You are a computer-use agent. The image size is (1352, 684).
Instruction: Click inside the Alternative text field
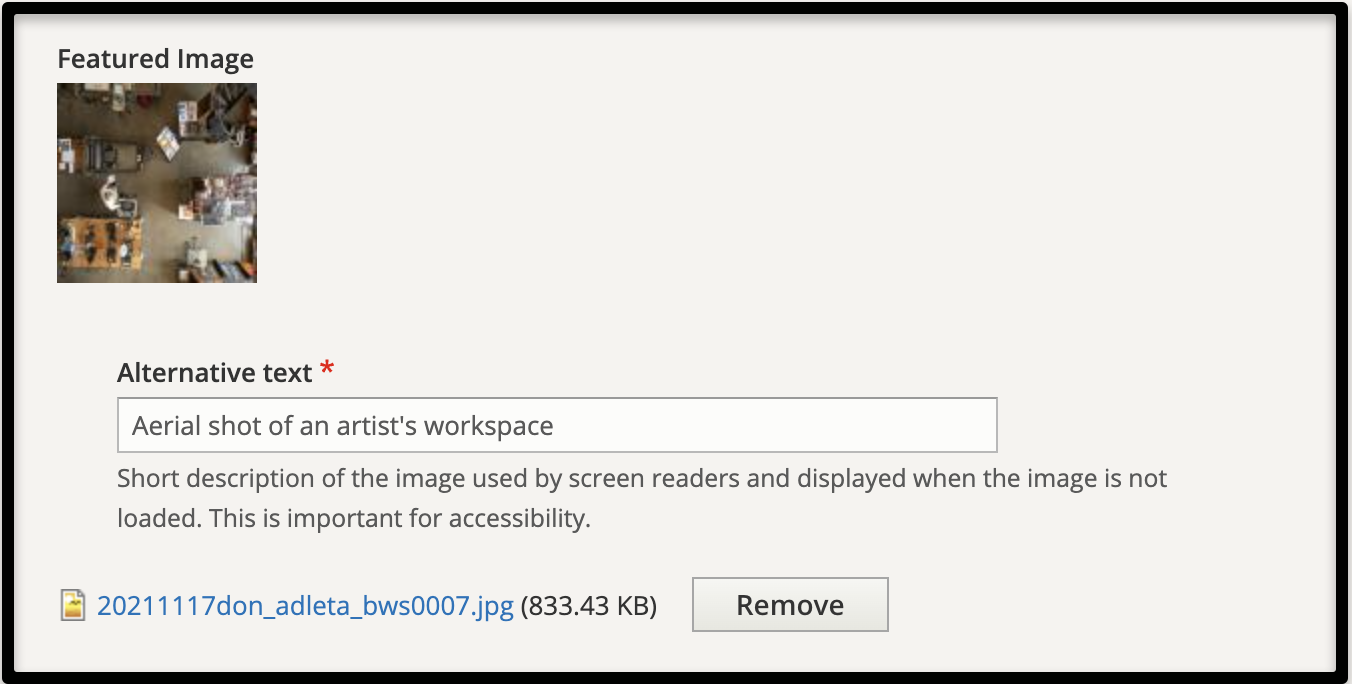(556, 425)
